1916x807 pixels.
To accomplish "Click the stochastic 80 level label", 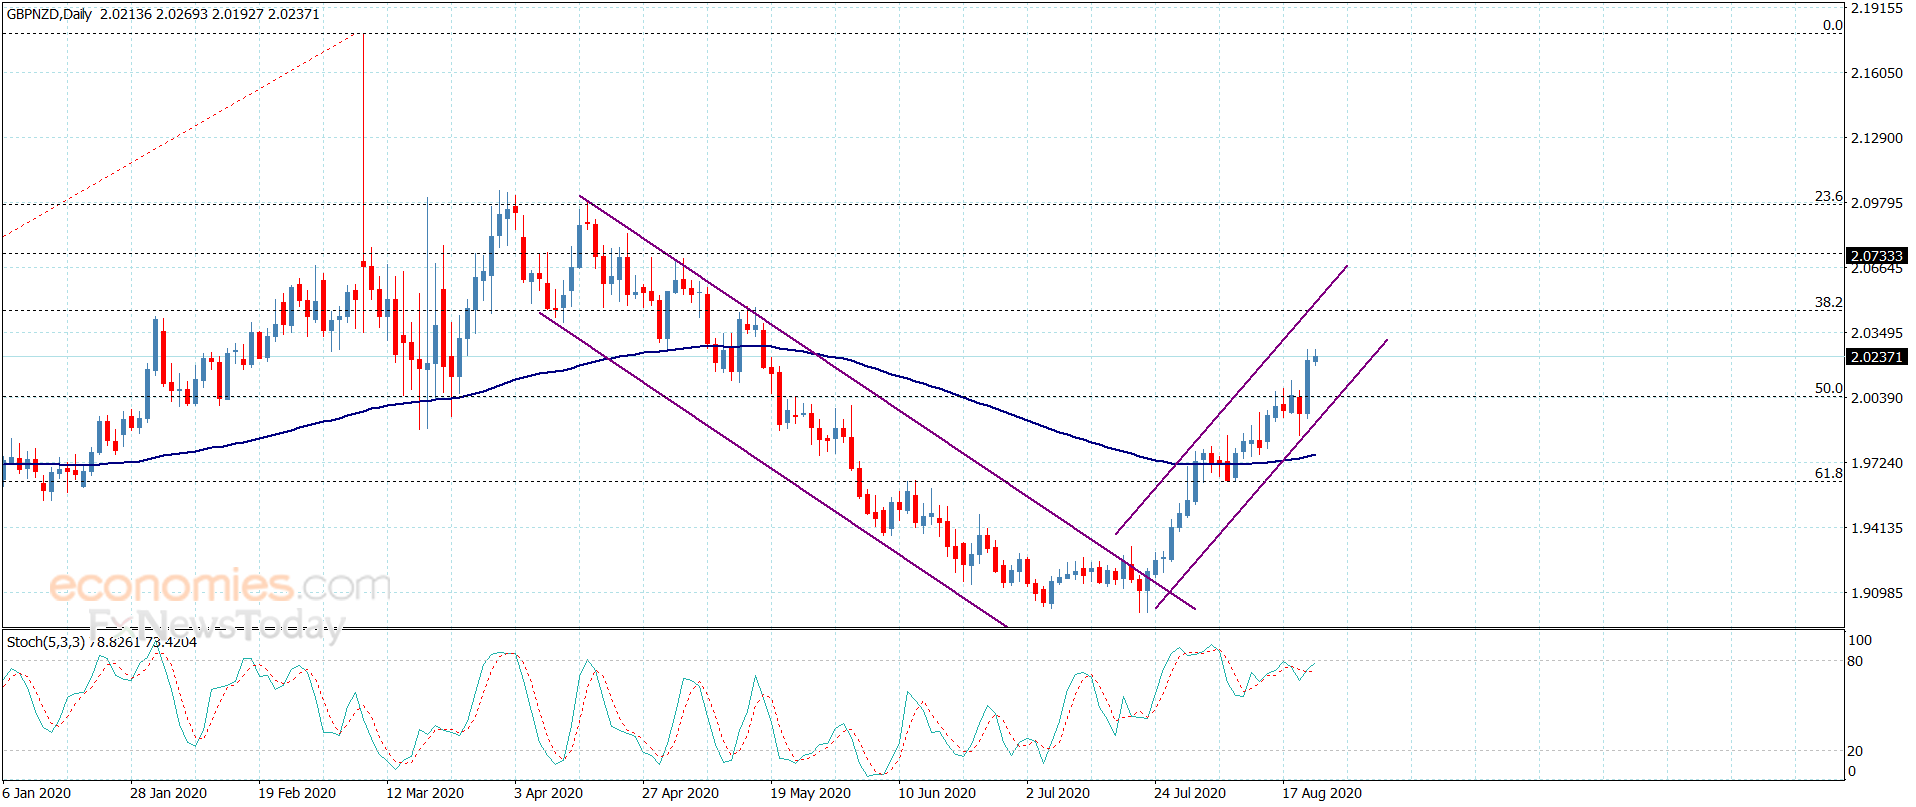I will 1856,661.
